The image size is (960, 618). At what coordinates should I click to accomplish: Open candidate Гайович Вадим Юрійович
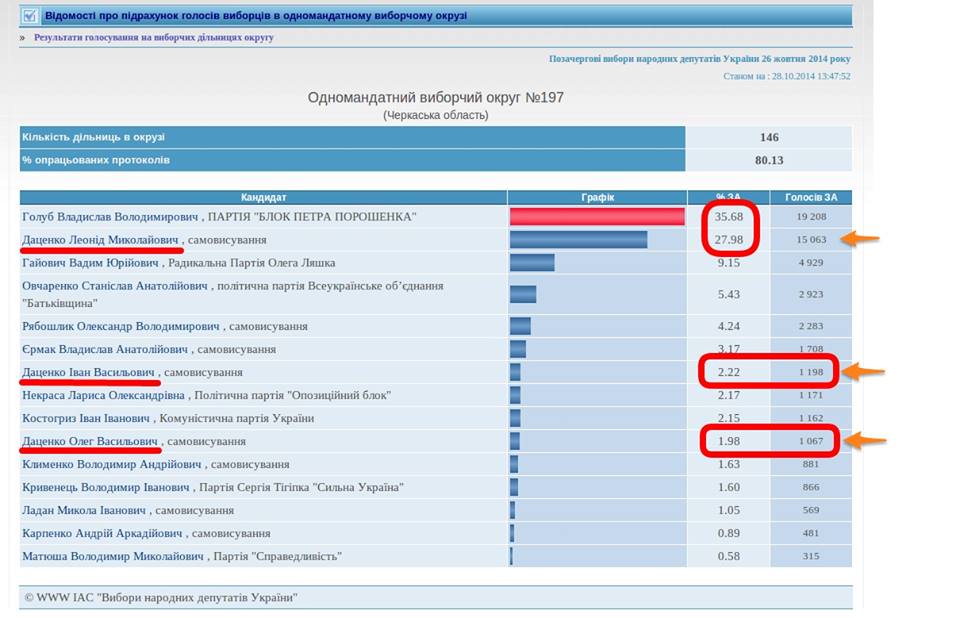tap(90, 263)
